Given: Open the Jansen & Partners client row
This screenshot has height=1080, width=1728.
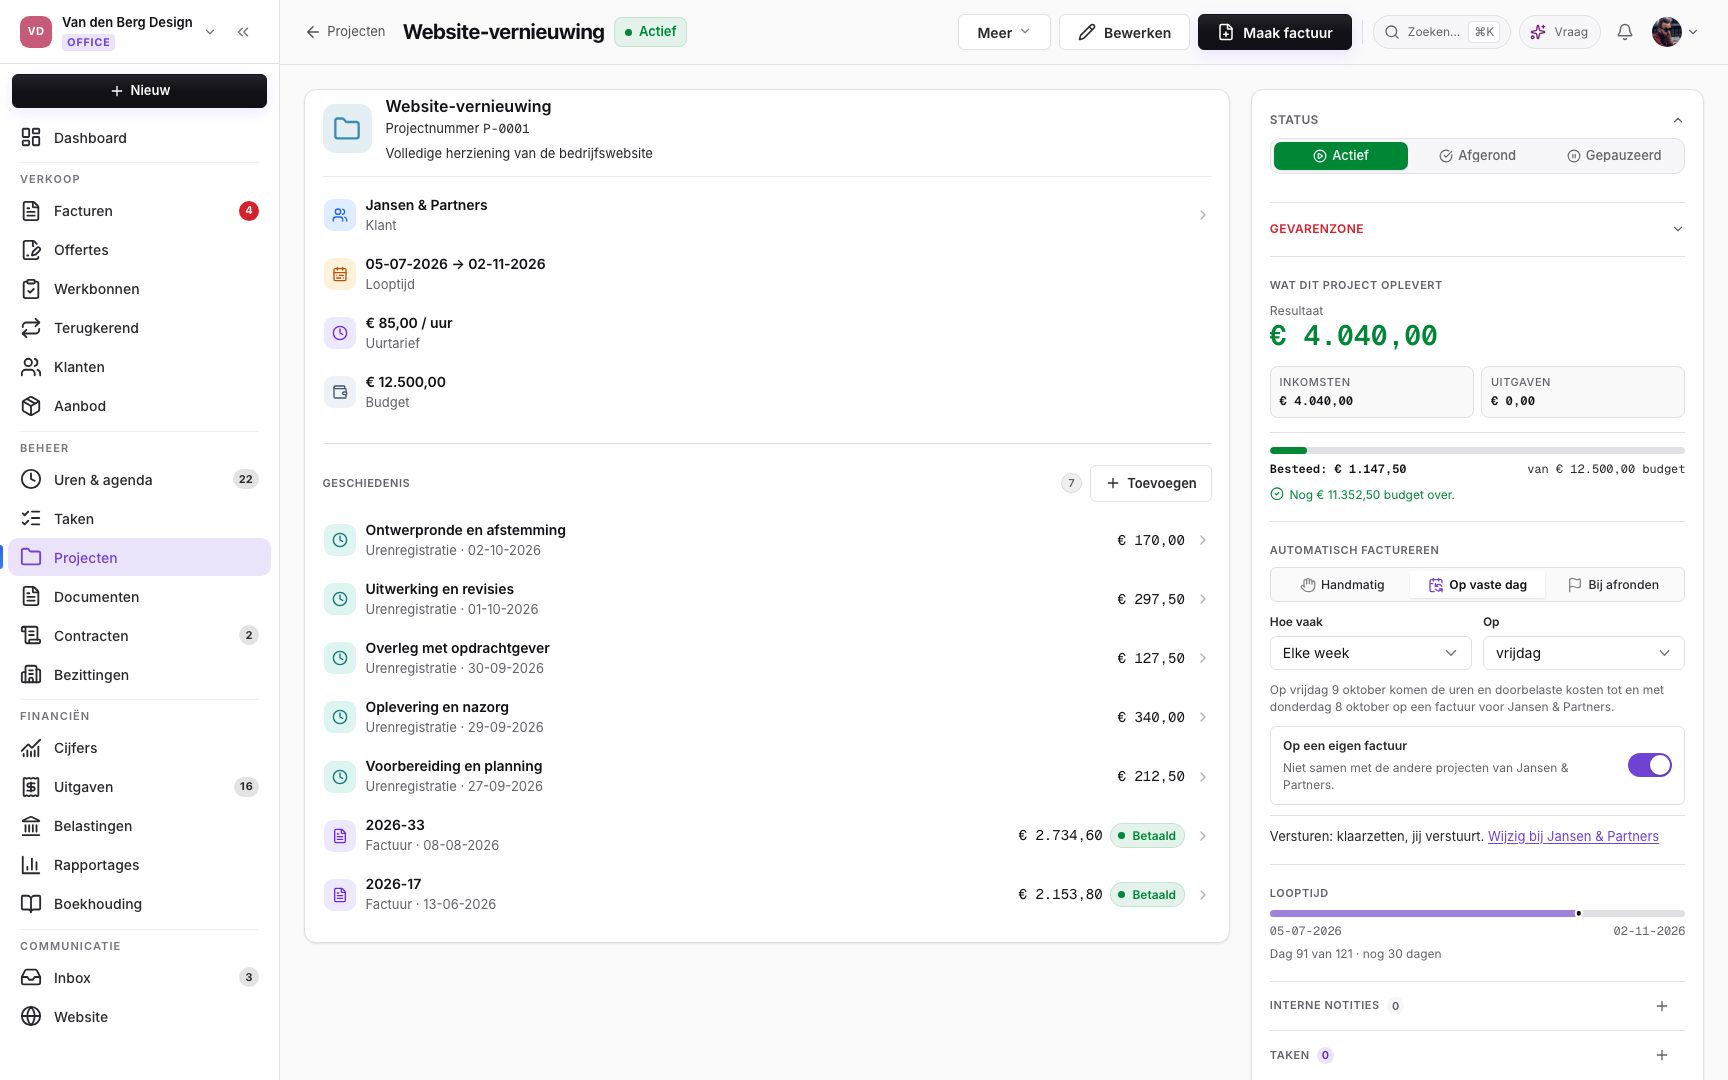Looking at the screenshot, I should pyautogui.click(x=767, y=215).
